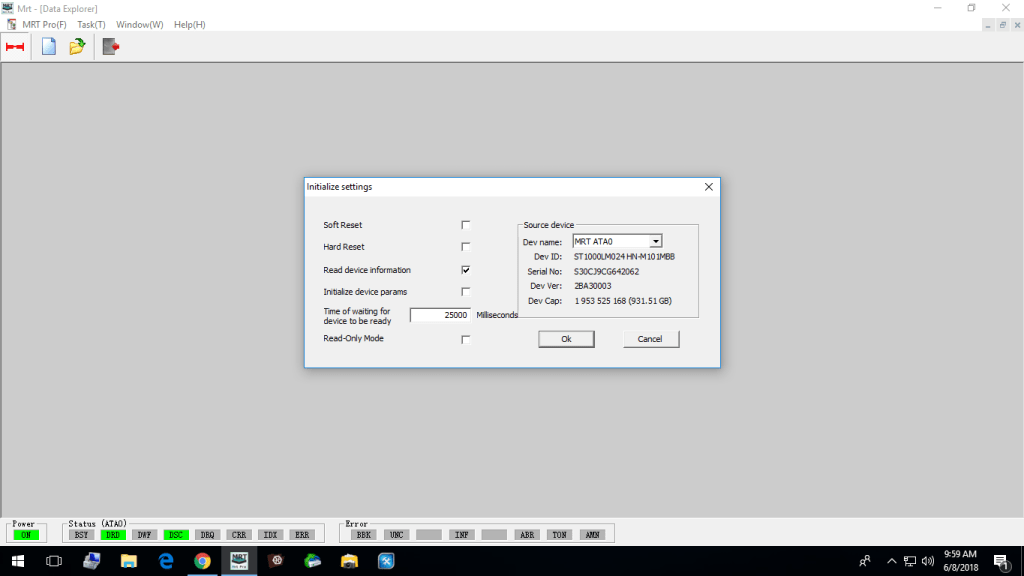
Task: Expand the Dev name dropdown
Action: (656, 241)
